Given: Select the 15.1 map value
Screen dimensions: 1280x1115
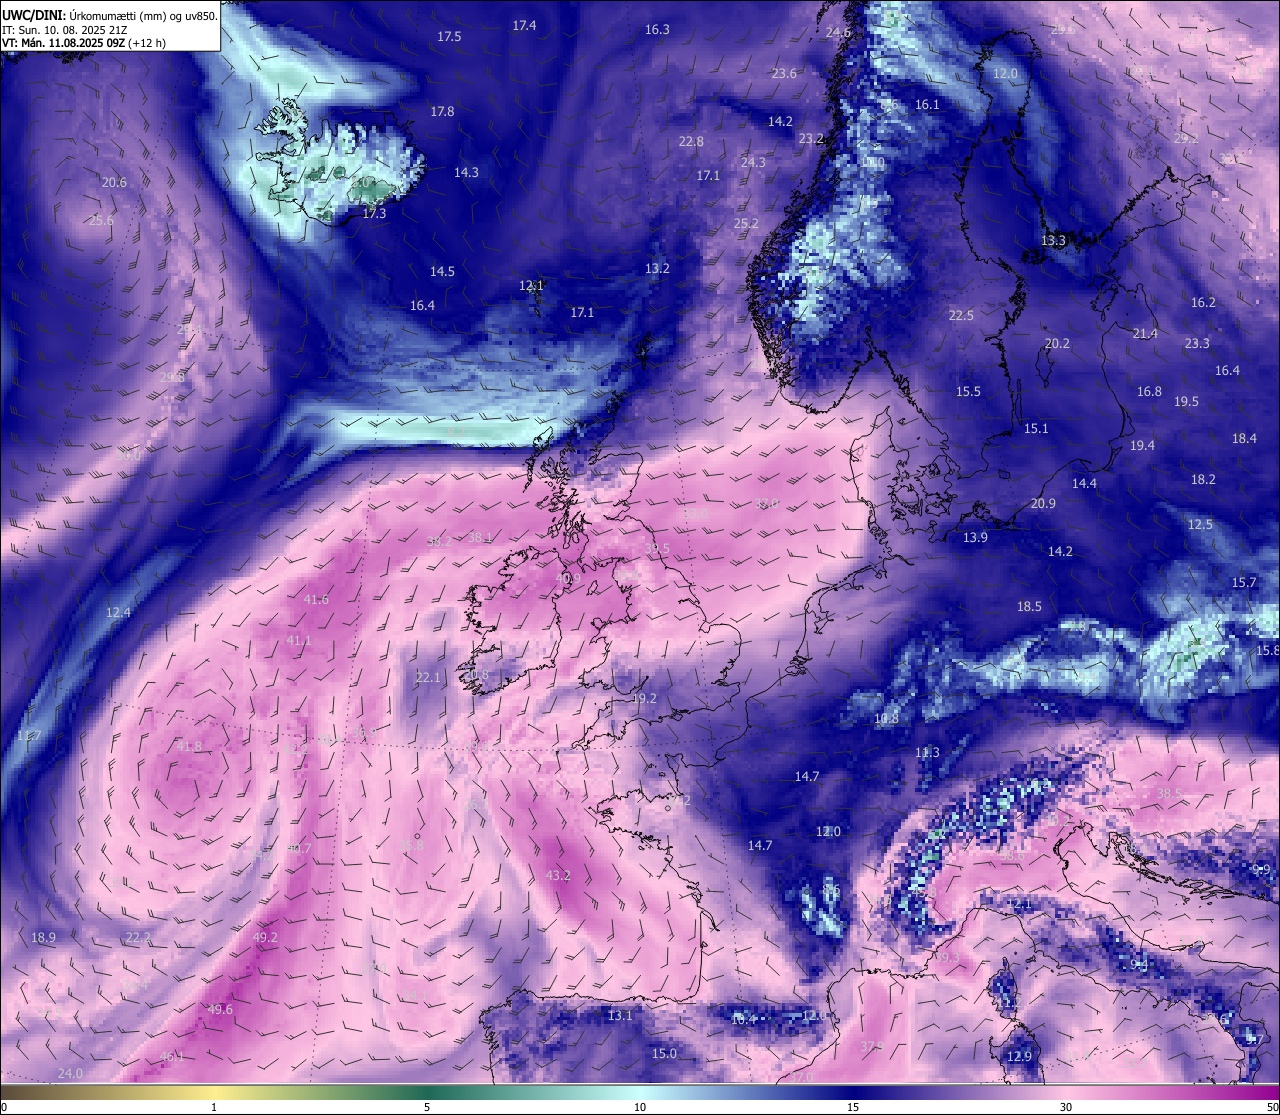Looking at the screenshot, I should 1036,429.
